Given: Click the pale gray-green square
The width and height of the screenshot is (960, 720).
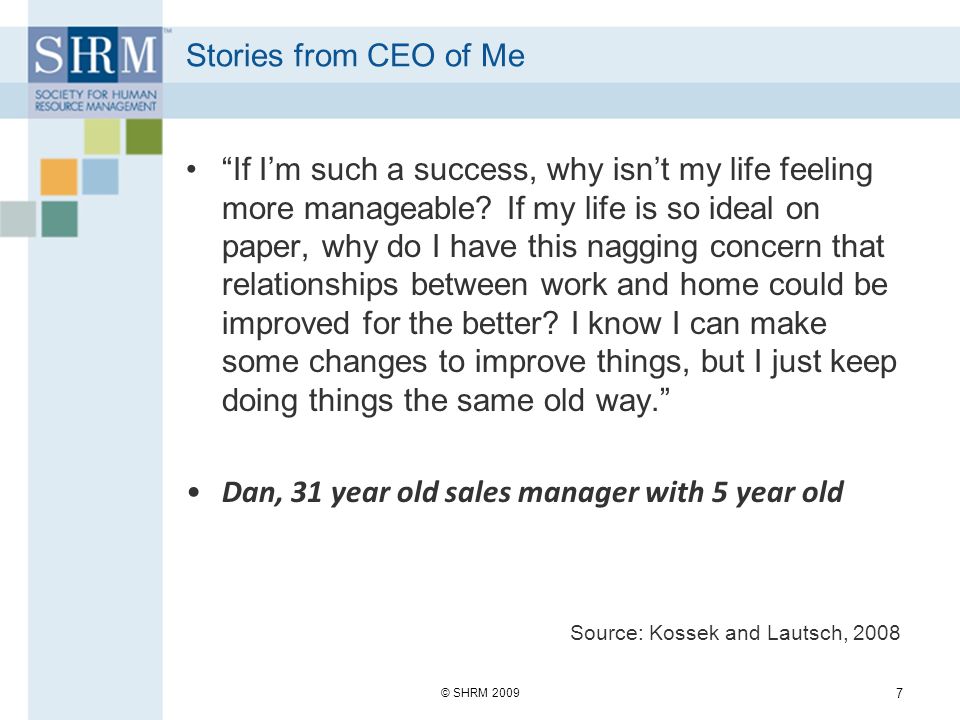Looking at the screenshot, I should click(x=18, y=219).
